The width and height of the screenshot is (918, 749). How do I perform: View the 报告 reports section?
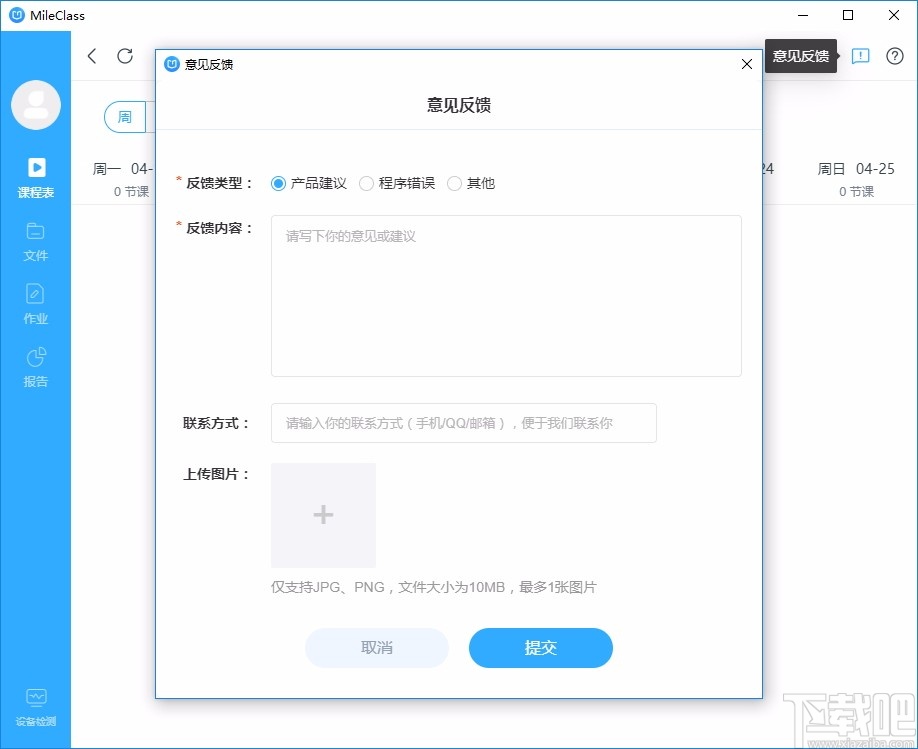tap(36, 367)
